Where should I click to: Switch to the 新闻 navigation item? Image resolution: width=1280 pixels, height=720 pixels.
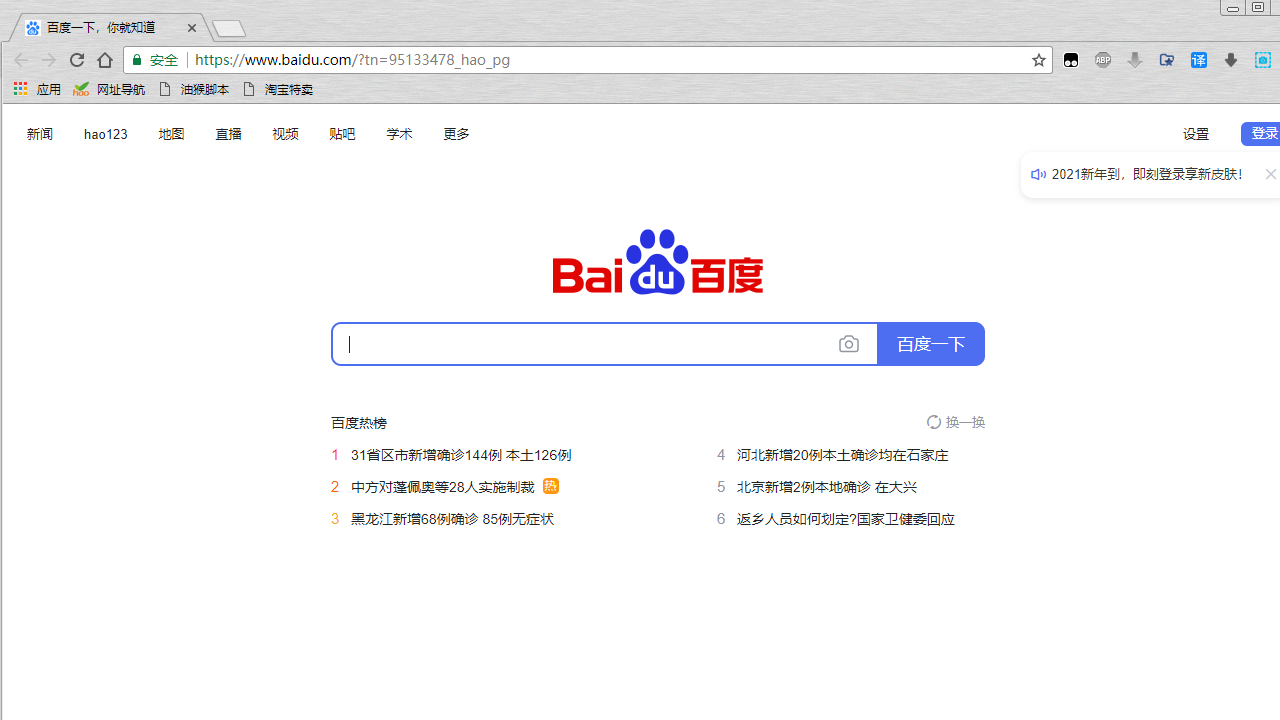[x=39, y=133]
